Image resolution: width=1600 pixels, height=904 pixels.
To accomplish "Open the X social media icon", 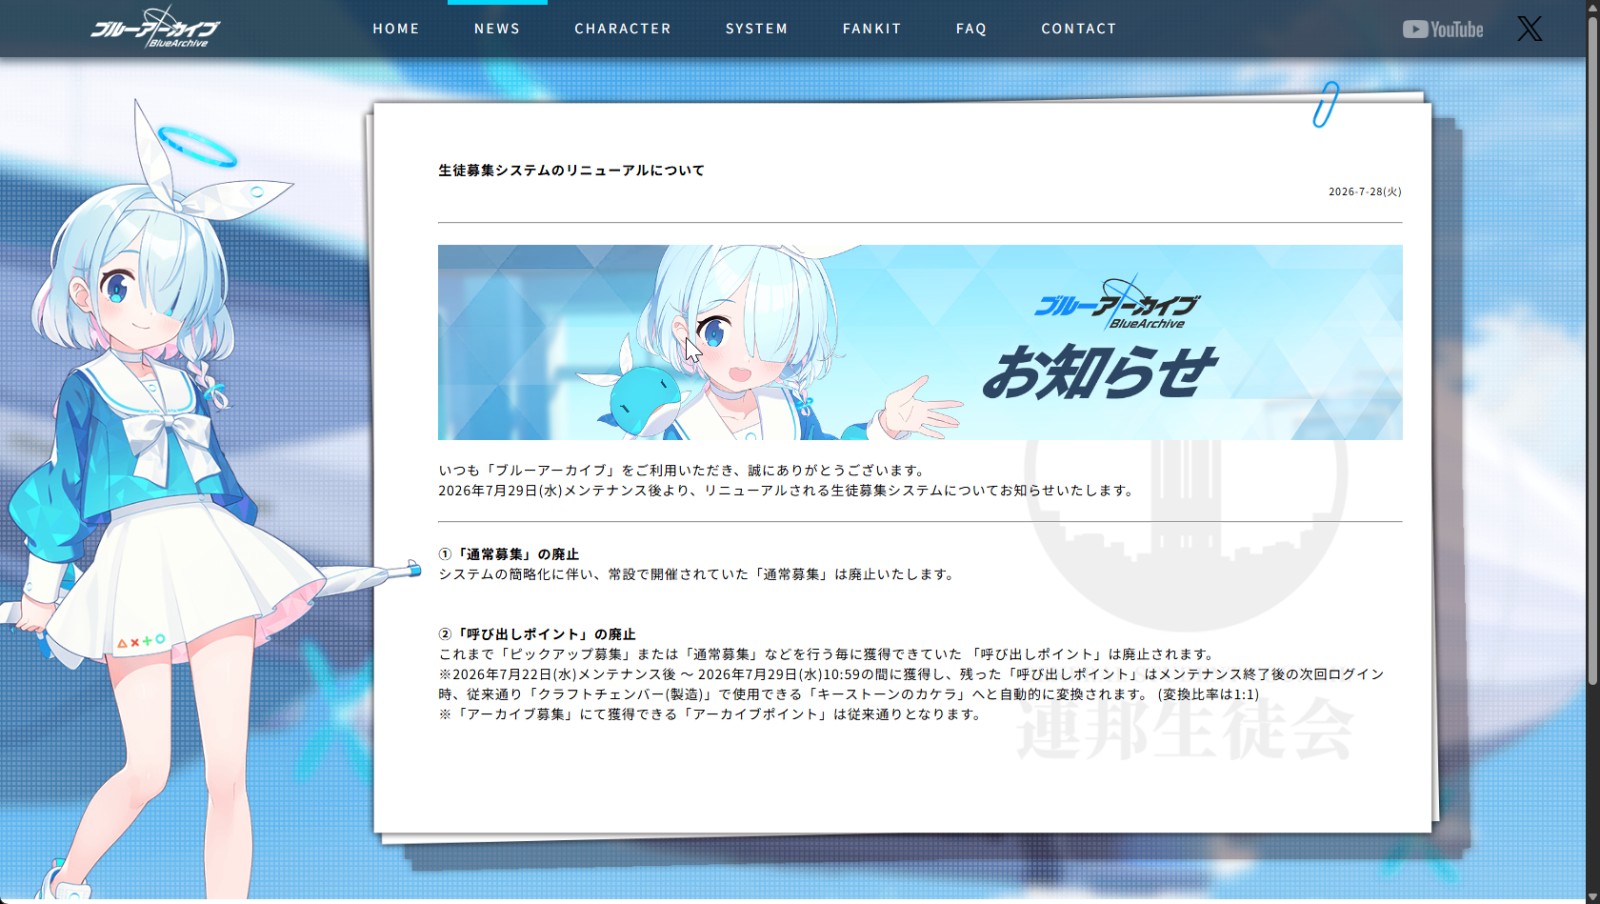I will click(1529, 29).
